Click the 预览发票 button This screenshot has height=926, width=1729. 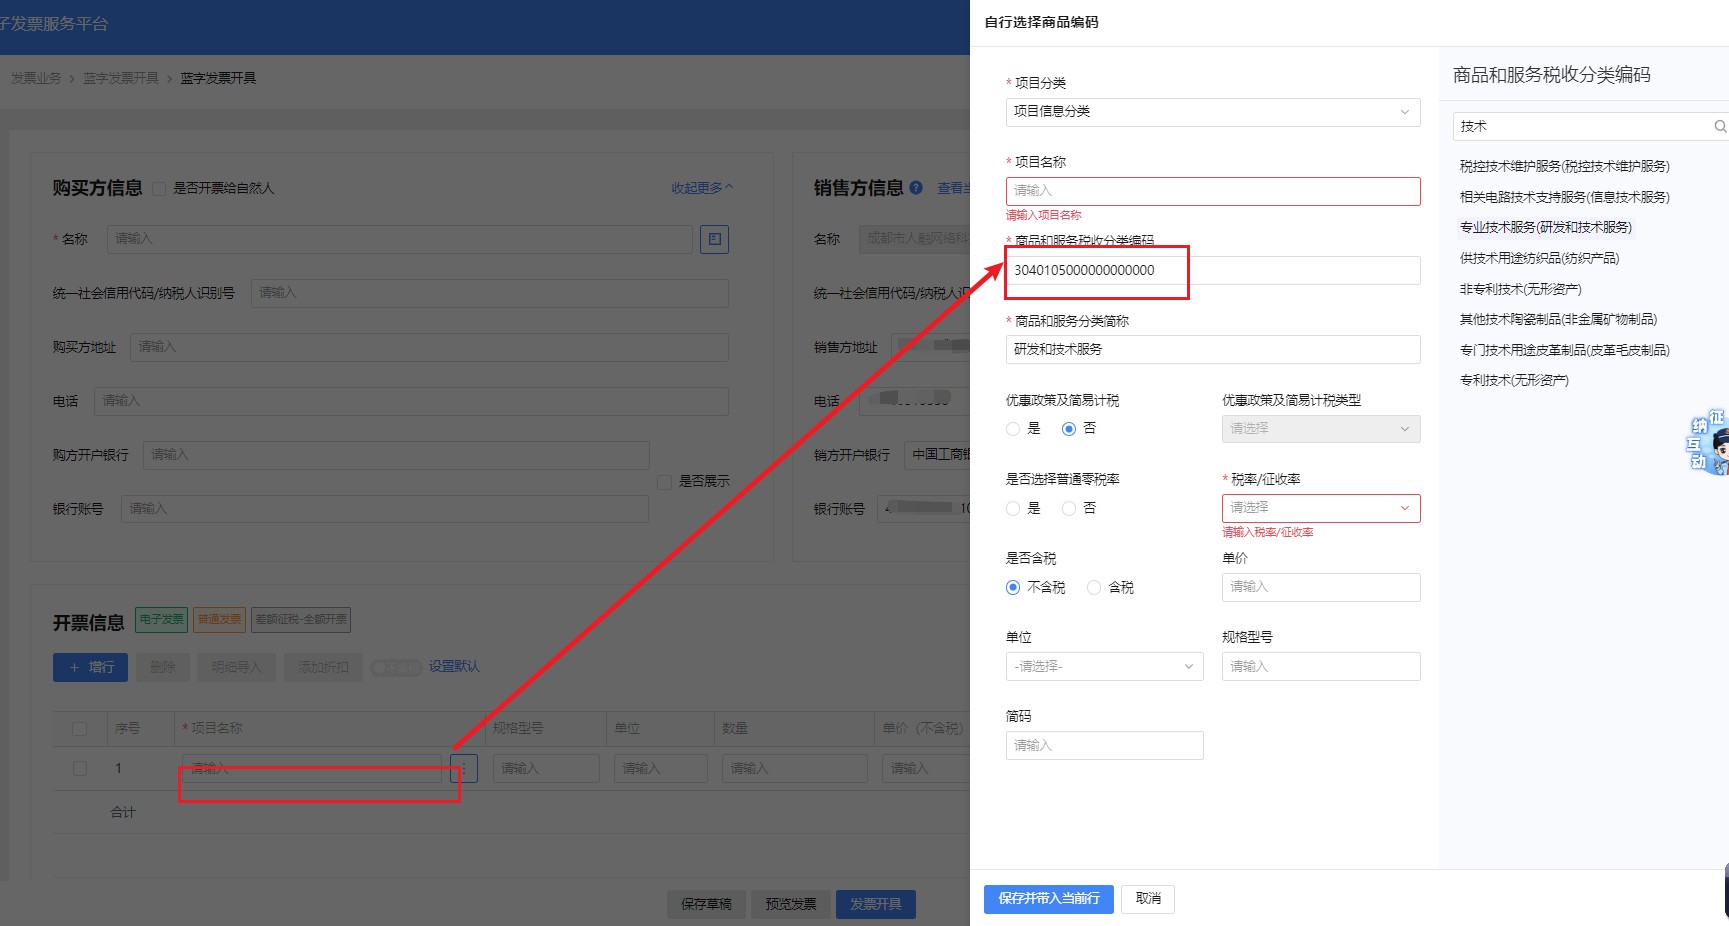(791, 904)
